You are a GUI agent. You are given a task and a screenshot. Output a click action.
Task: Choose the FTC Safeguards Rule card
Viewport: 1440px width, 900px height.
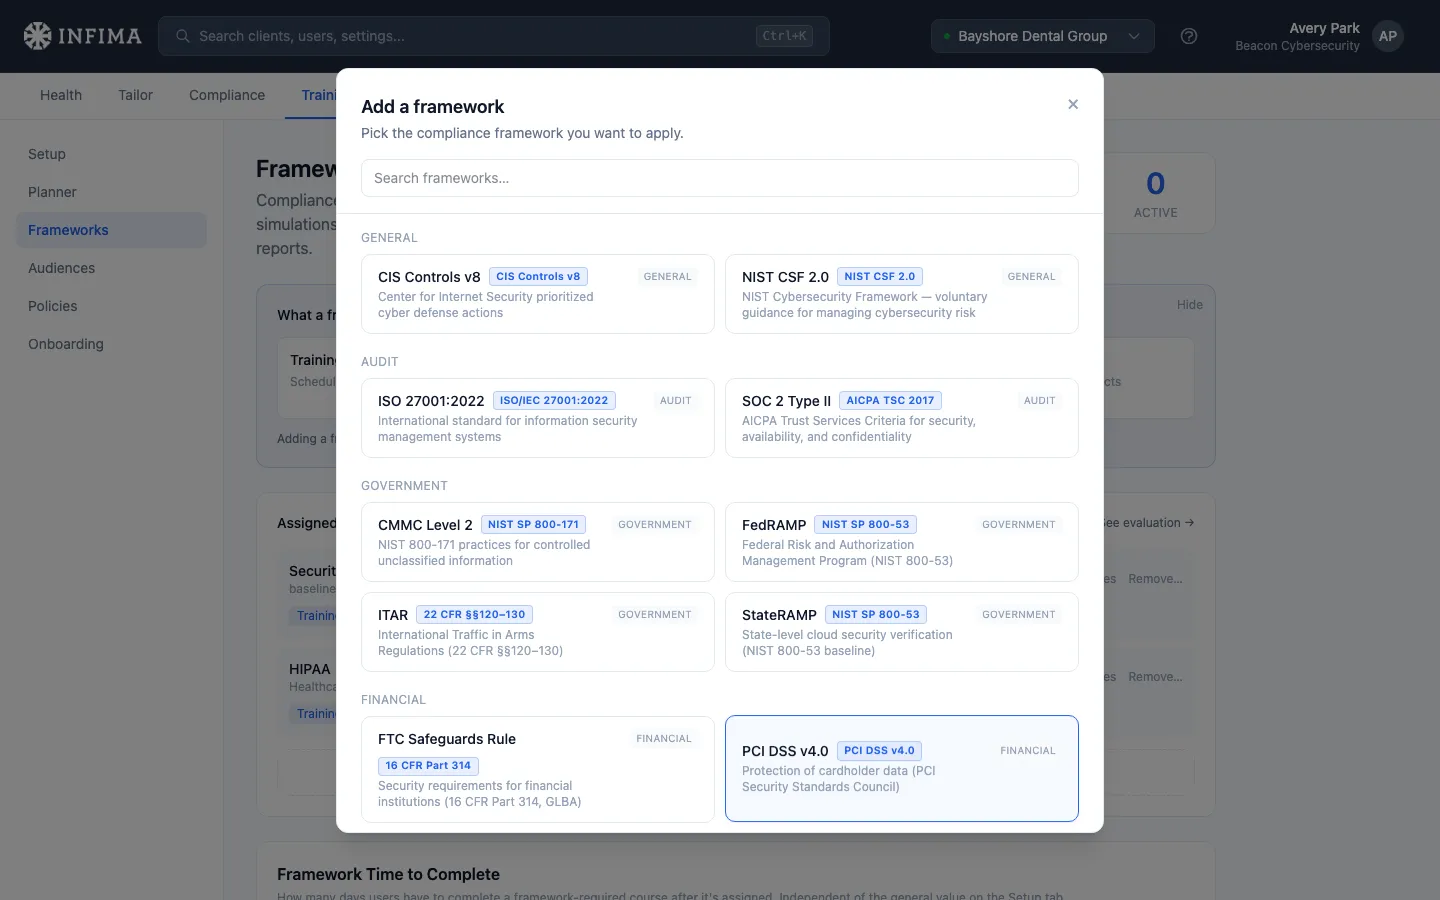click(x=538, y=769)
